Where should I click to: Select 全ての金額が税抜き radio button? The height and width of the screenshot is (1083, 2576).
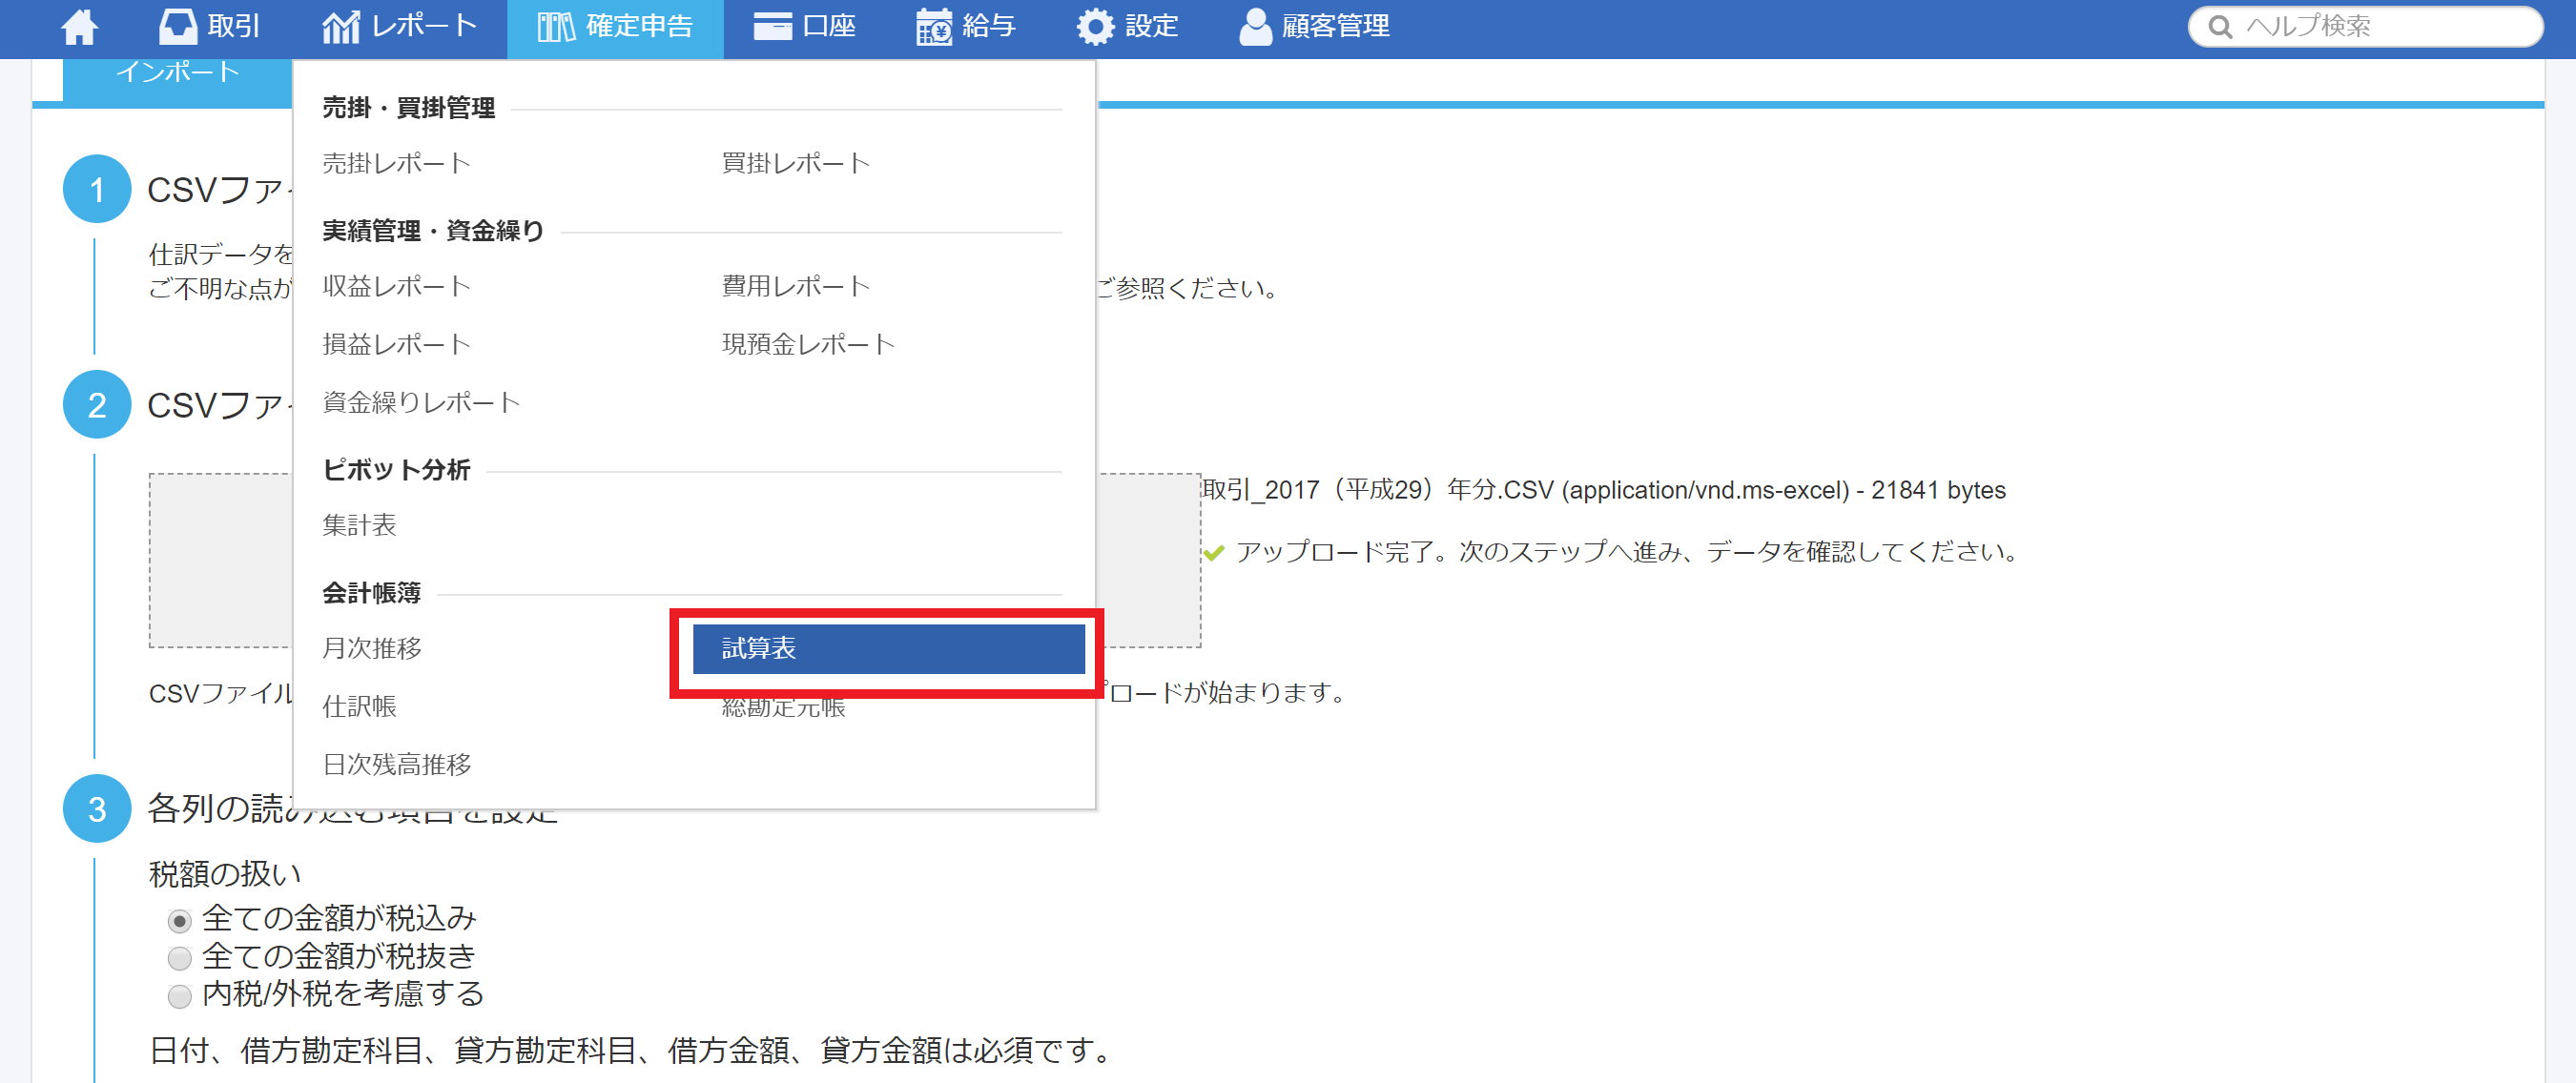click(179, 958)
